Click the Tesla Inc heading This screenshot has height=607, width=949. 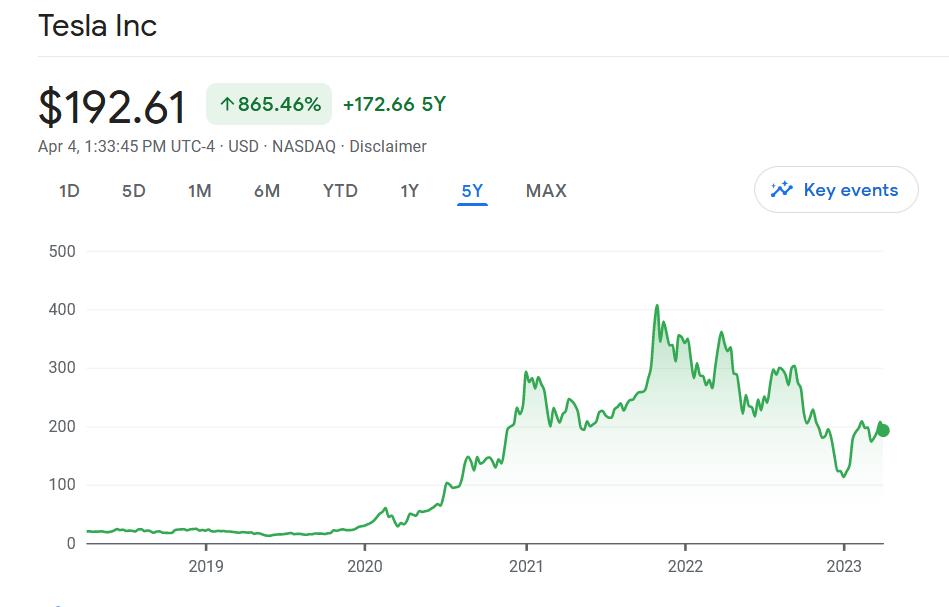[97, 26]
